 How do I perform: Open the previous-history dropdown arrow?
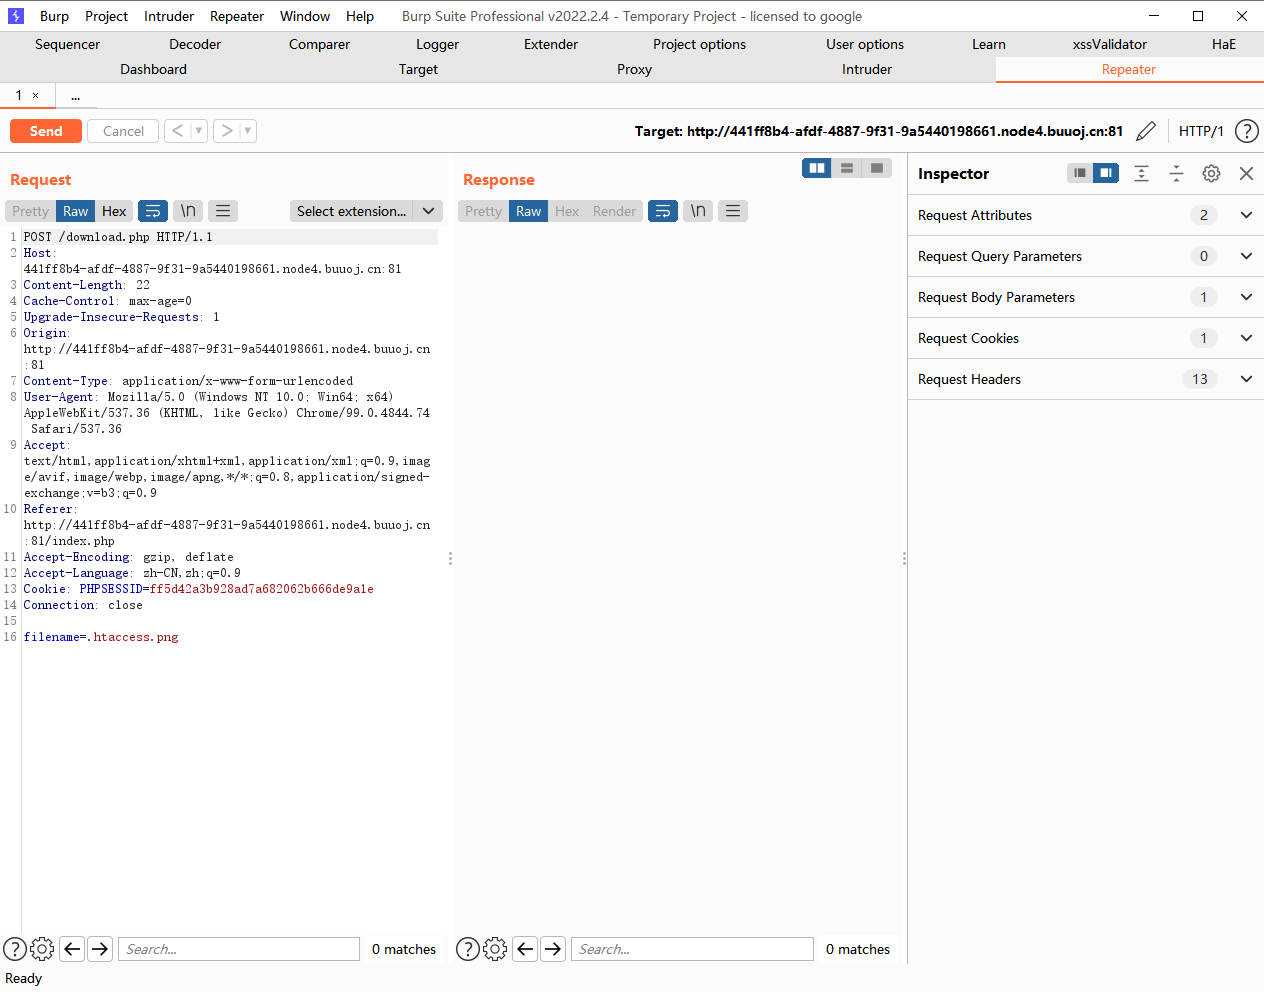[x=199, y=130]
